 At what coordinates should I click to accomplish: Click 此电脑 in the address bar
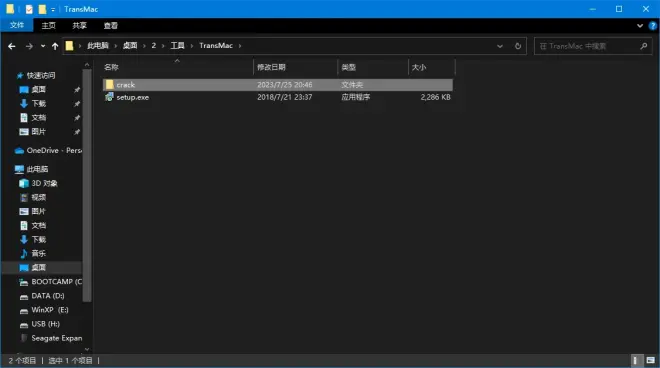98,45
